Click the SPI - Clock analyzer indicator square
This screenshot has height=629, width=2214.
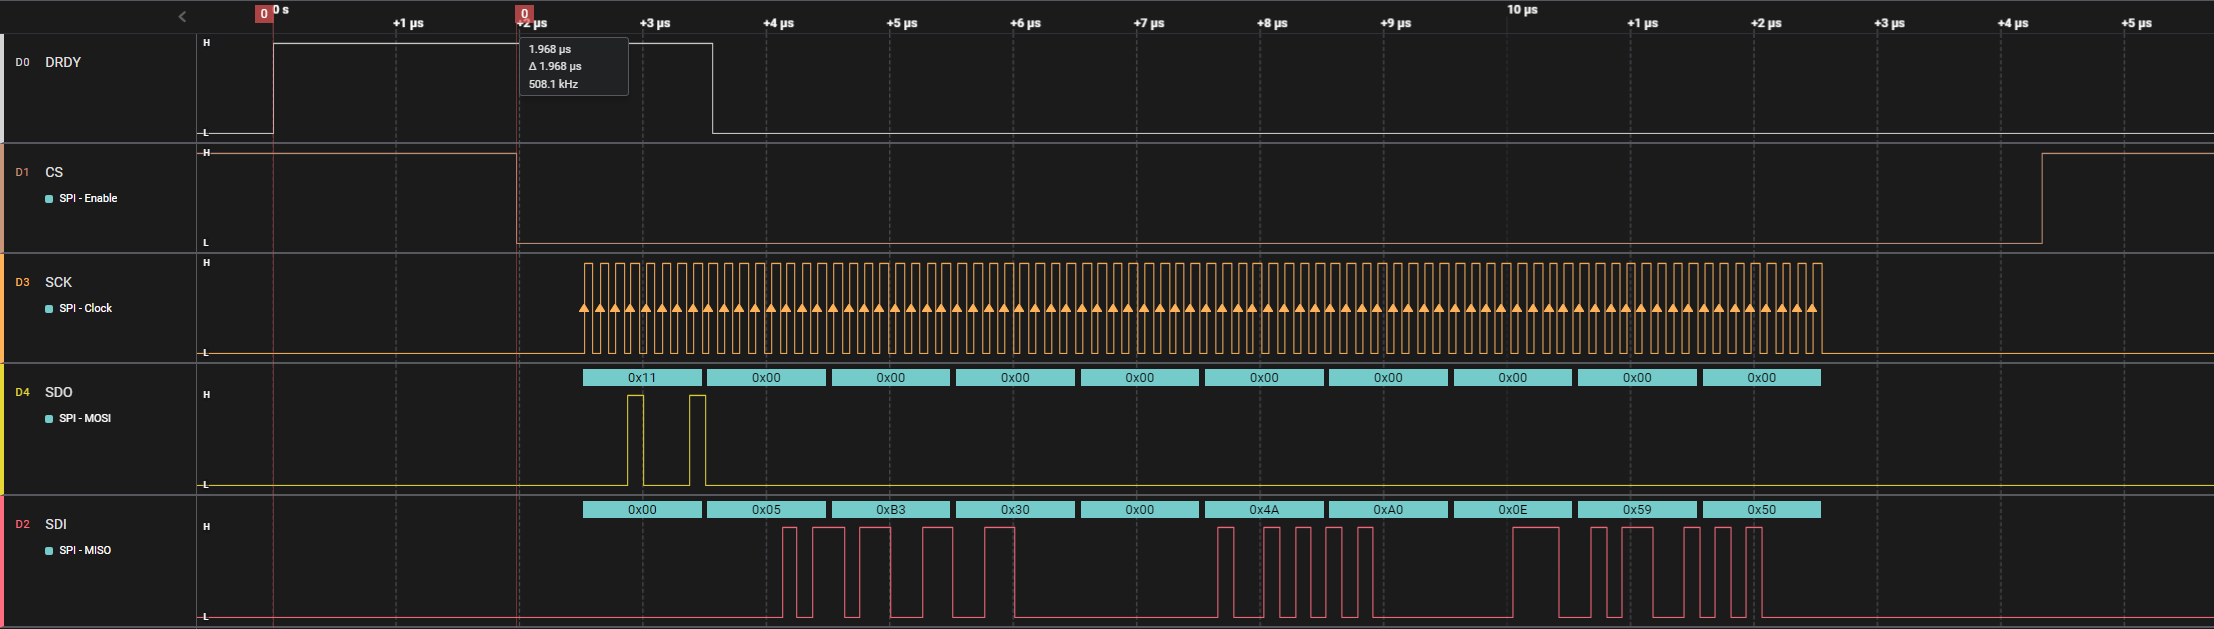49,309
